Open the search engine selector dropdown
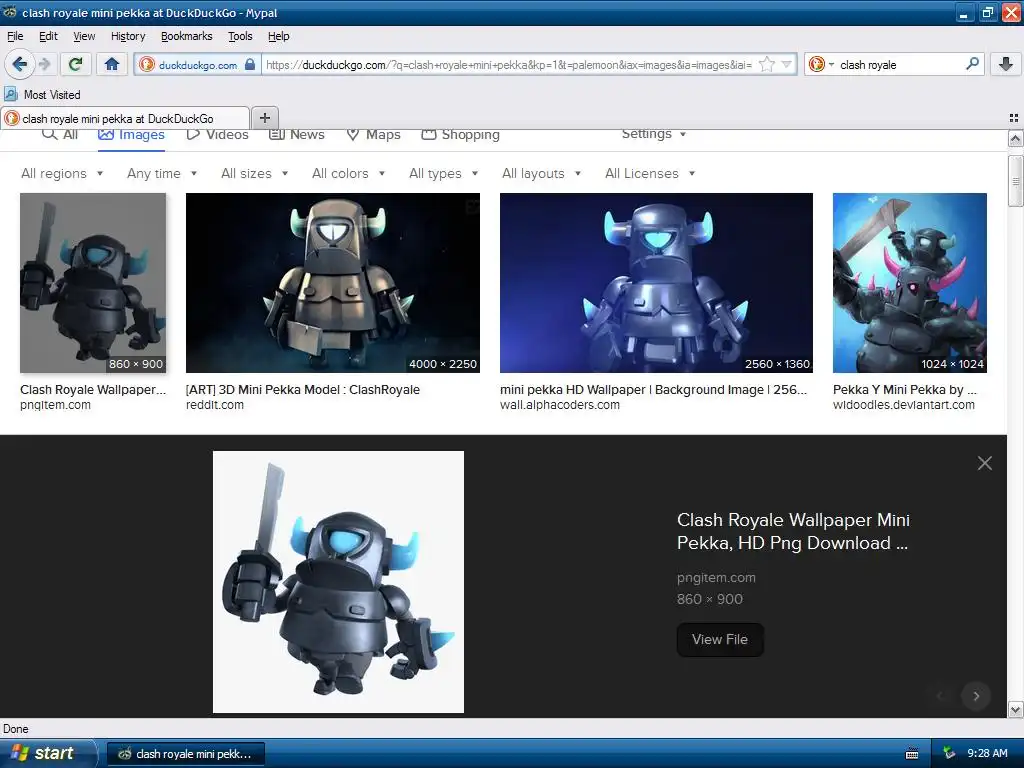Image resolution: width=1024 pixels, height=768 pixels. point(820,64)
